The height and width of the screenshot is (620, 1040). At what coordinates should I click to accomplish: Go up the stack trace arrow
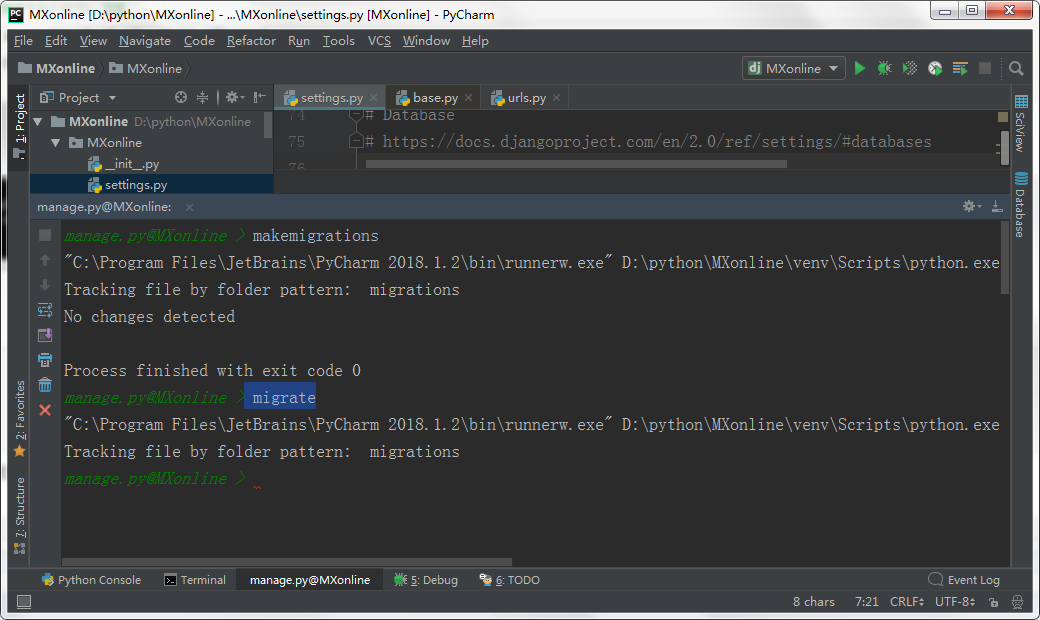tap(45, 260)
